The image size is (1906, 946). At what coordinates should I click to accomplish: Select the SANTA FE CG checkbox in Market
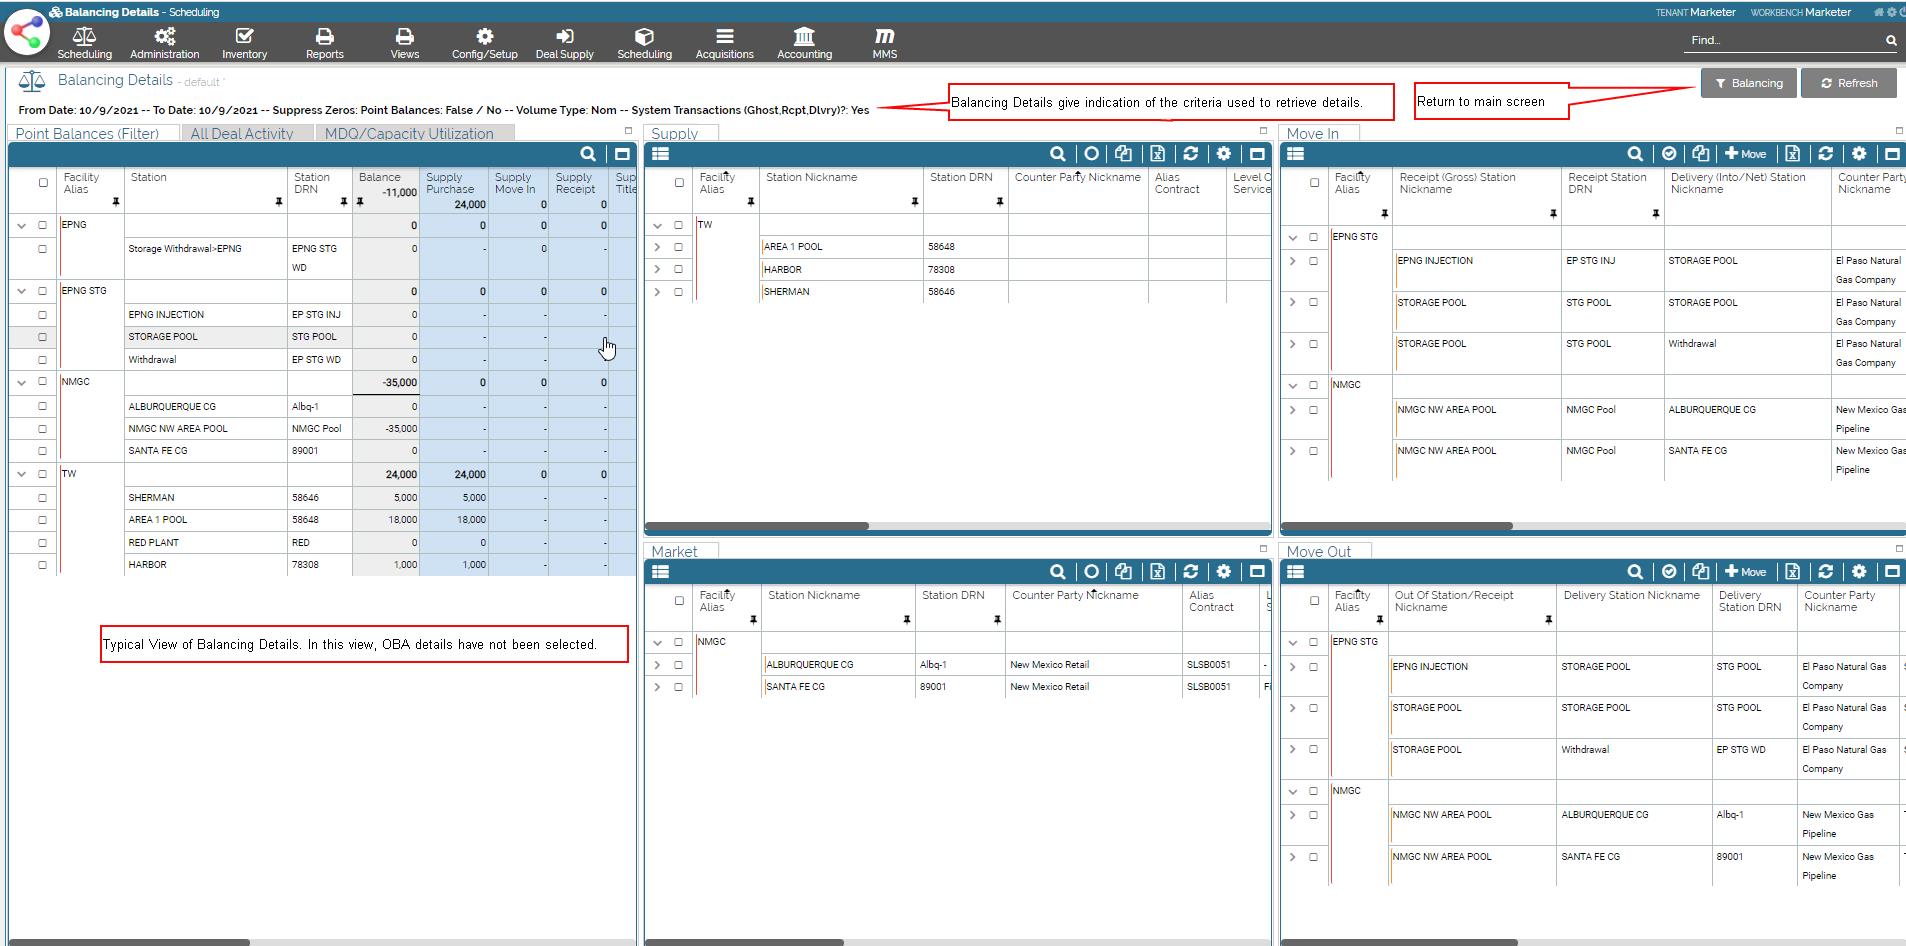click(x=678, y=687)
